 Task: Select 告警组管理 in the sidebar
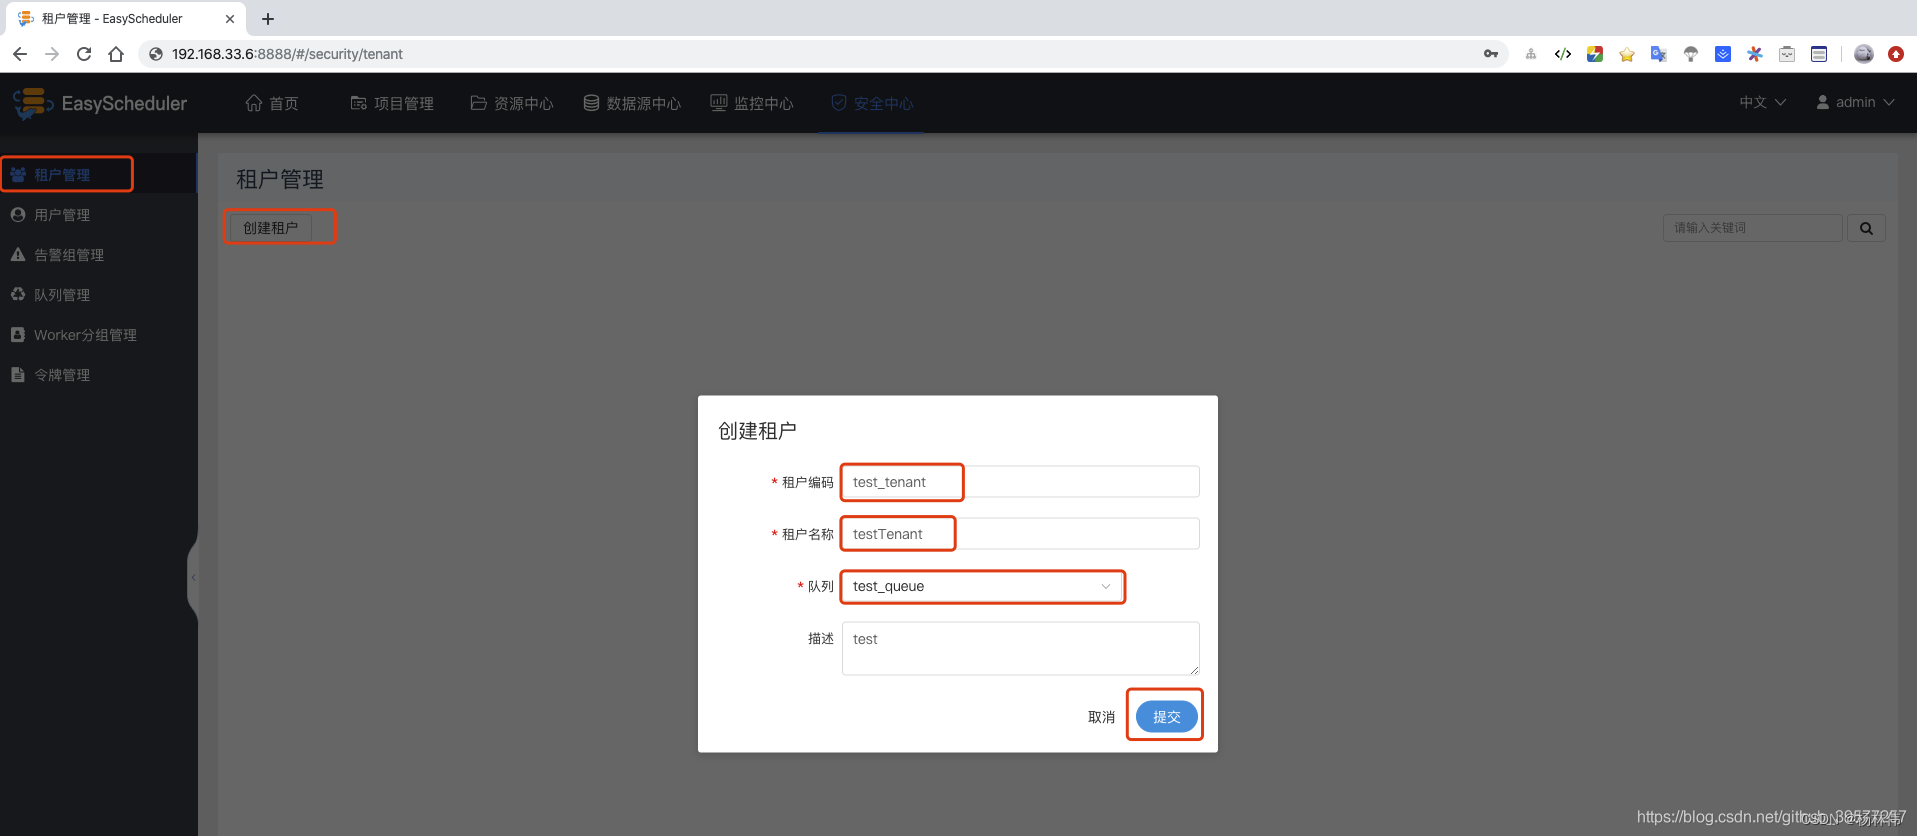pos(98,255)
